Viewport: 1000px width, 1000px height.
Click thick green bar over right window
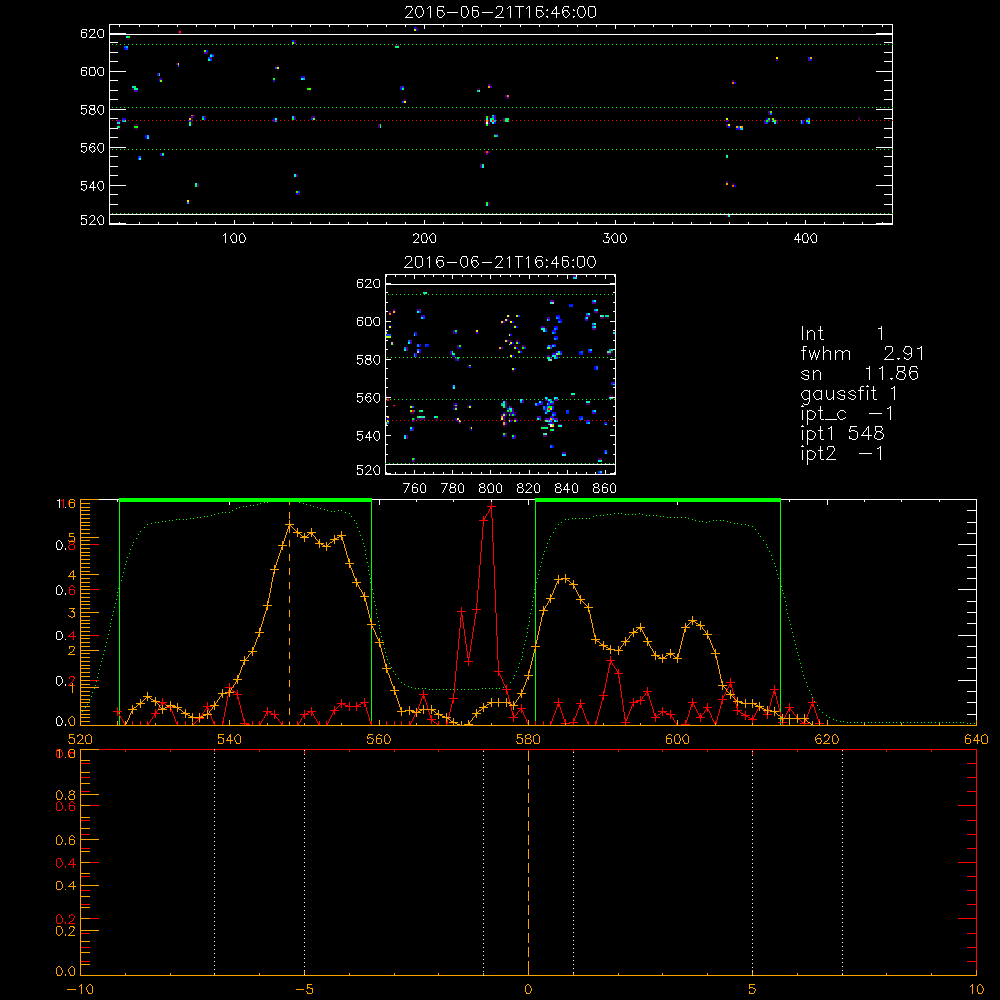tap(658, 500)
